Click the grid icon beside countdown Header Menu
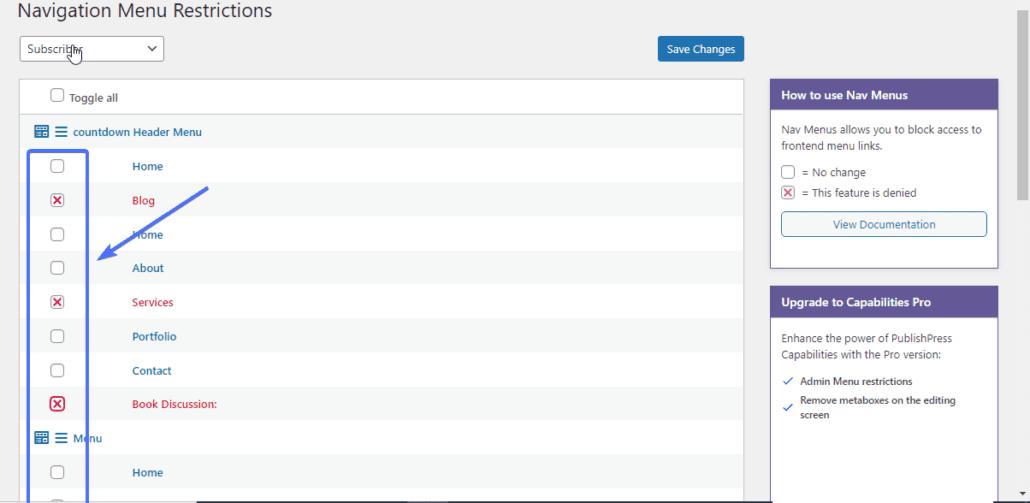1030x503 pixels. tap(41, 132)
